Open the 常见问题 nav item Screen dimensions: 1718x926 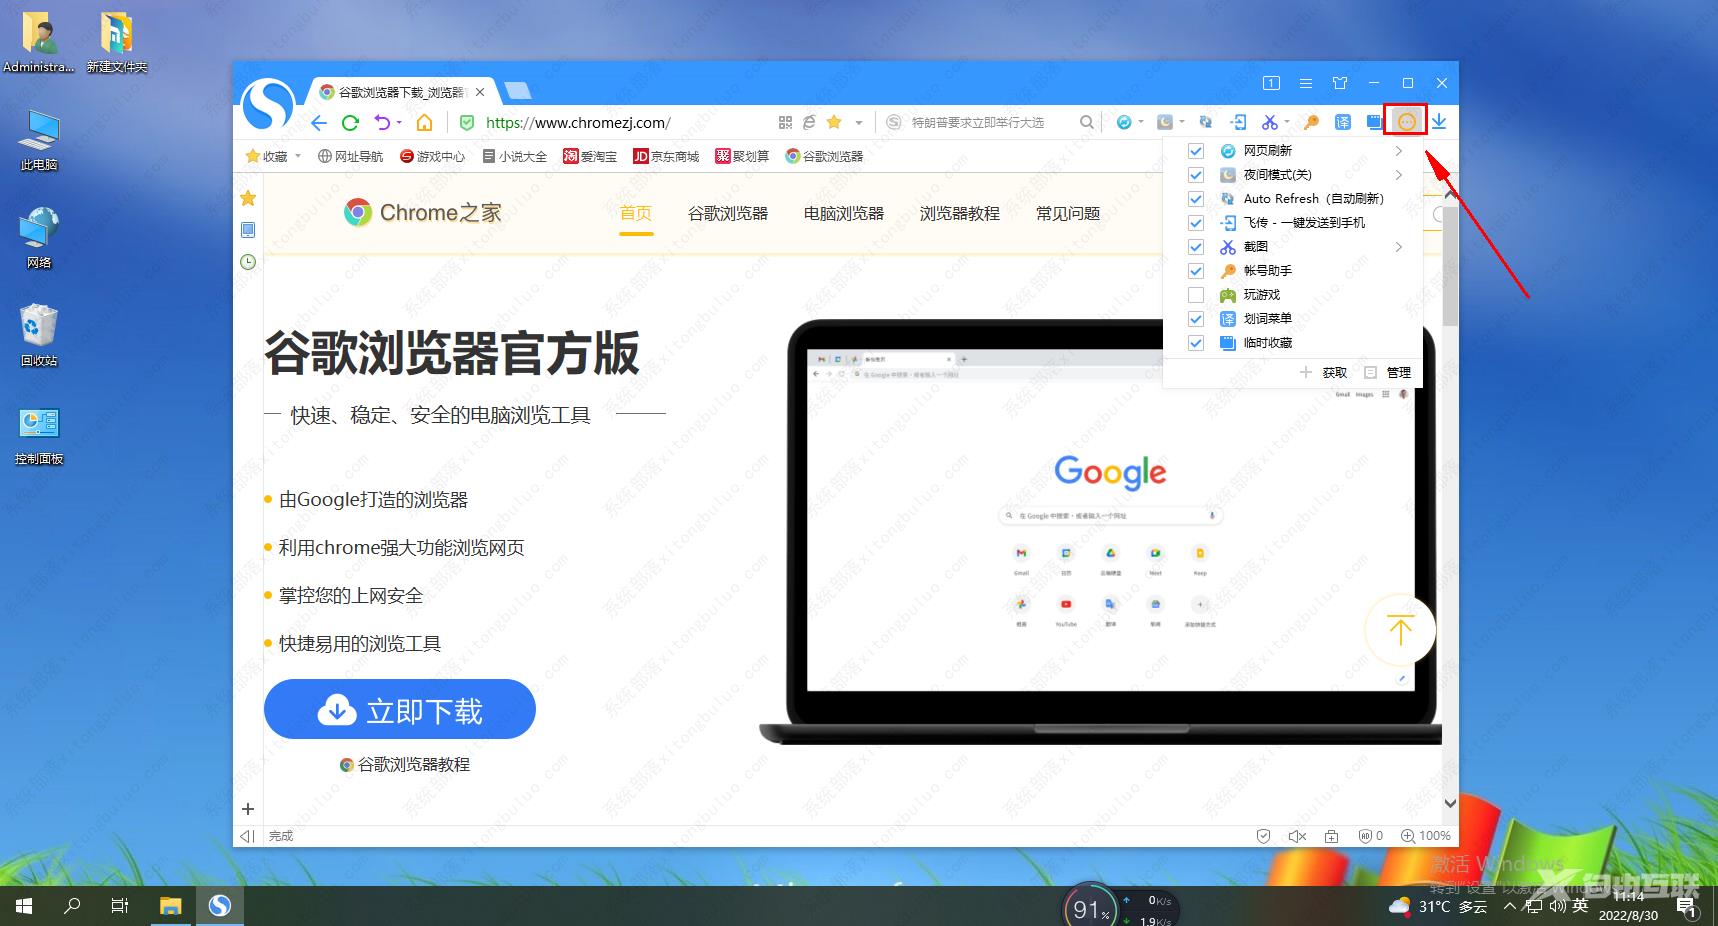(1068, 213)
